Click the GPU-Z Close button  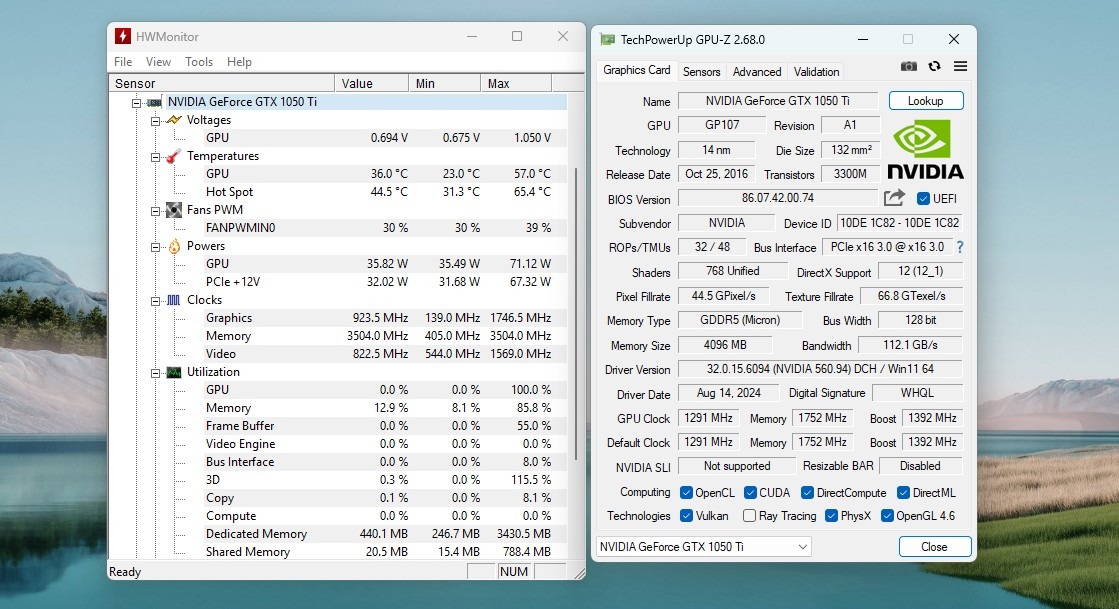coord(934,547)
